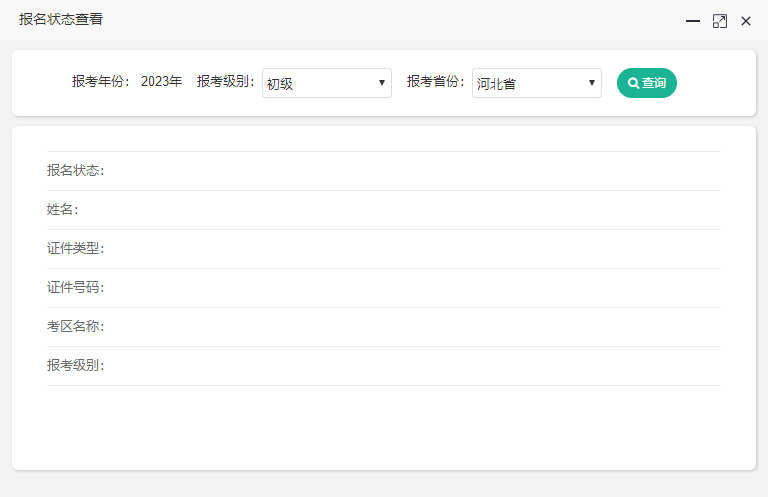Click the arrow of the 河北省 combo box
The image size is (768, 497).
pyautogui.click(x=592, y=83)
